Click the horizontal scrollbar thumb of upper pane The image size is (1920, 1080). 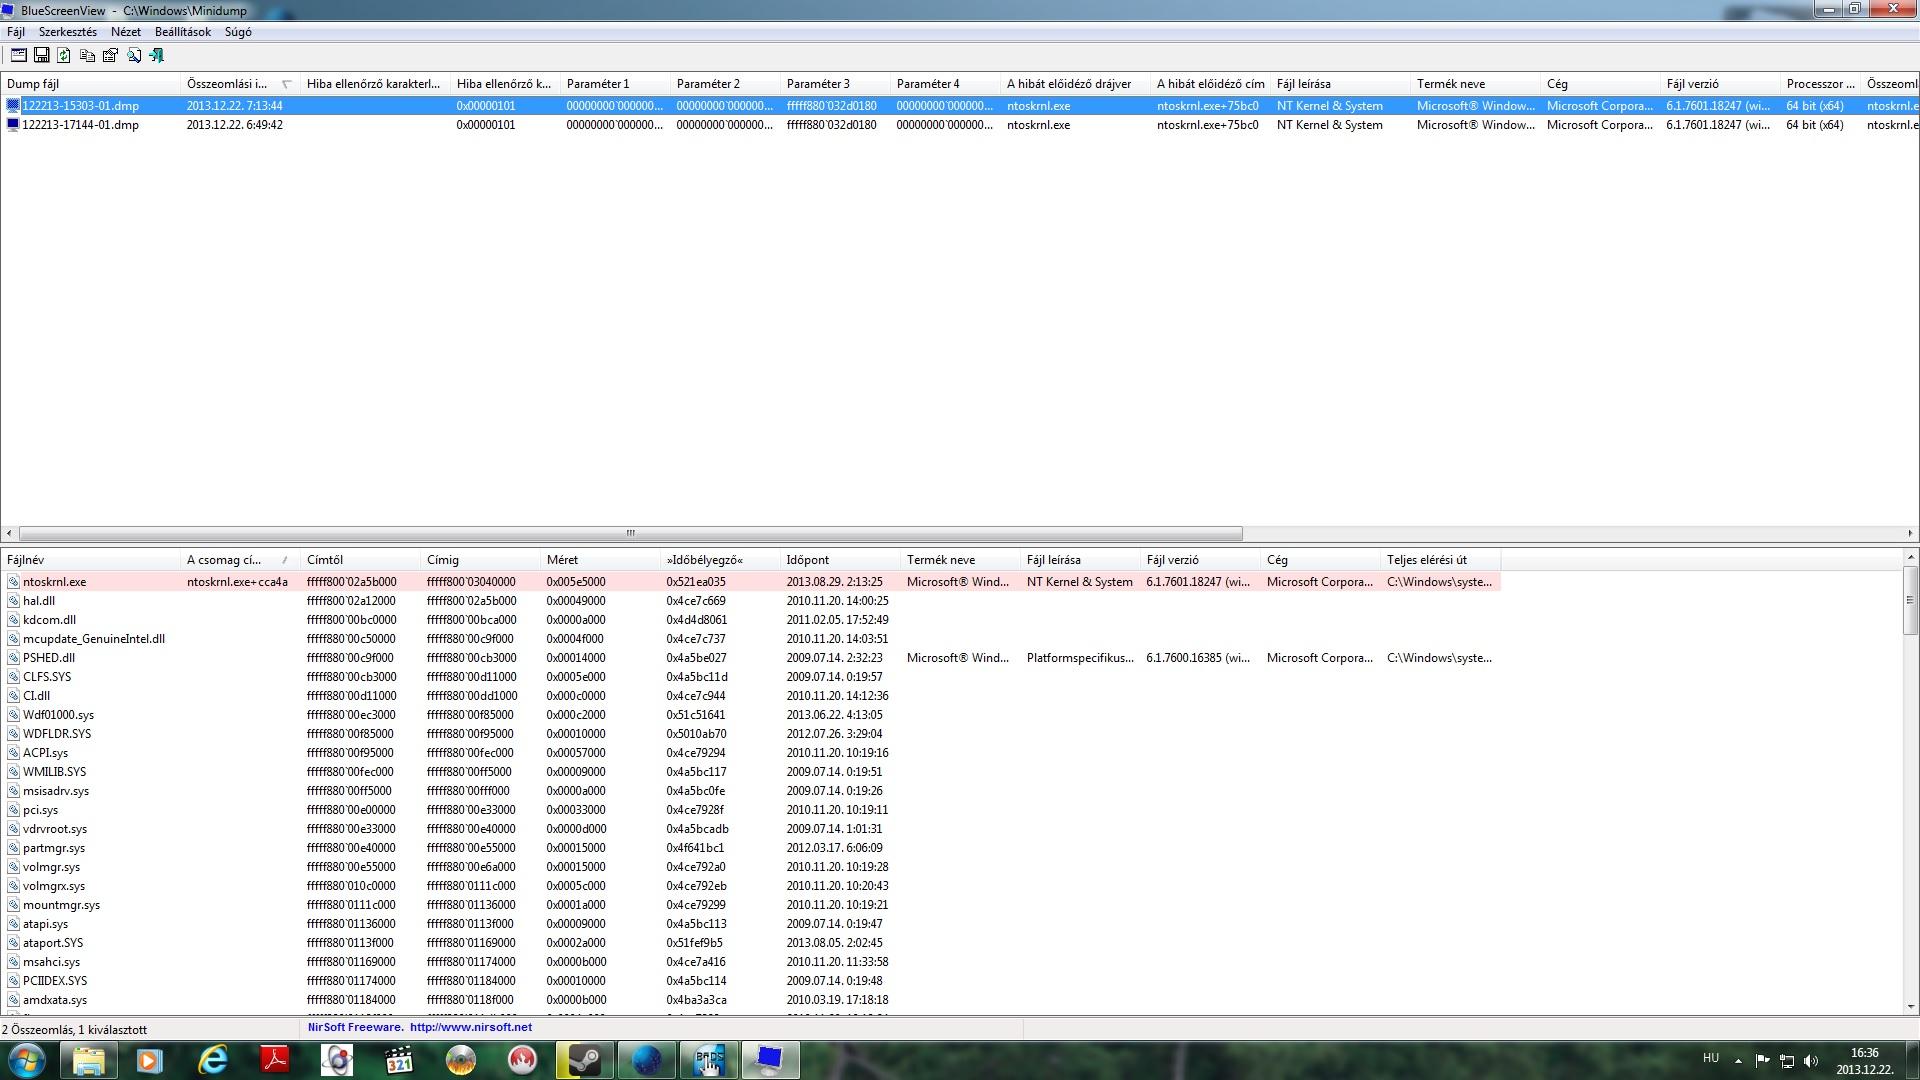pyautogui.click(x=630, y=533)
